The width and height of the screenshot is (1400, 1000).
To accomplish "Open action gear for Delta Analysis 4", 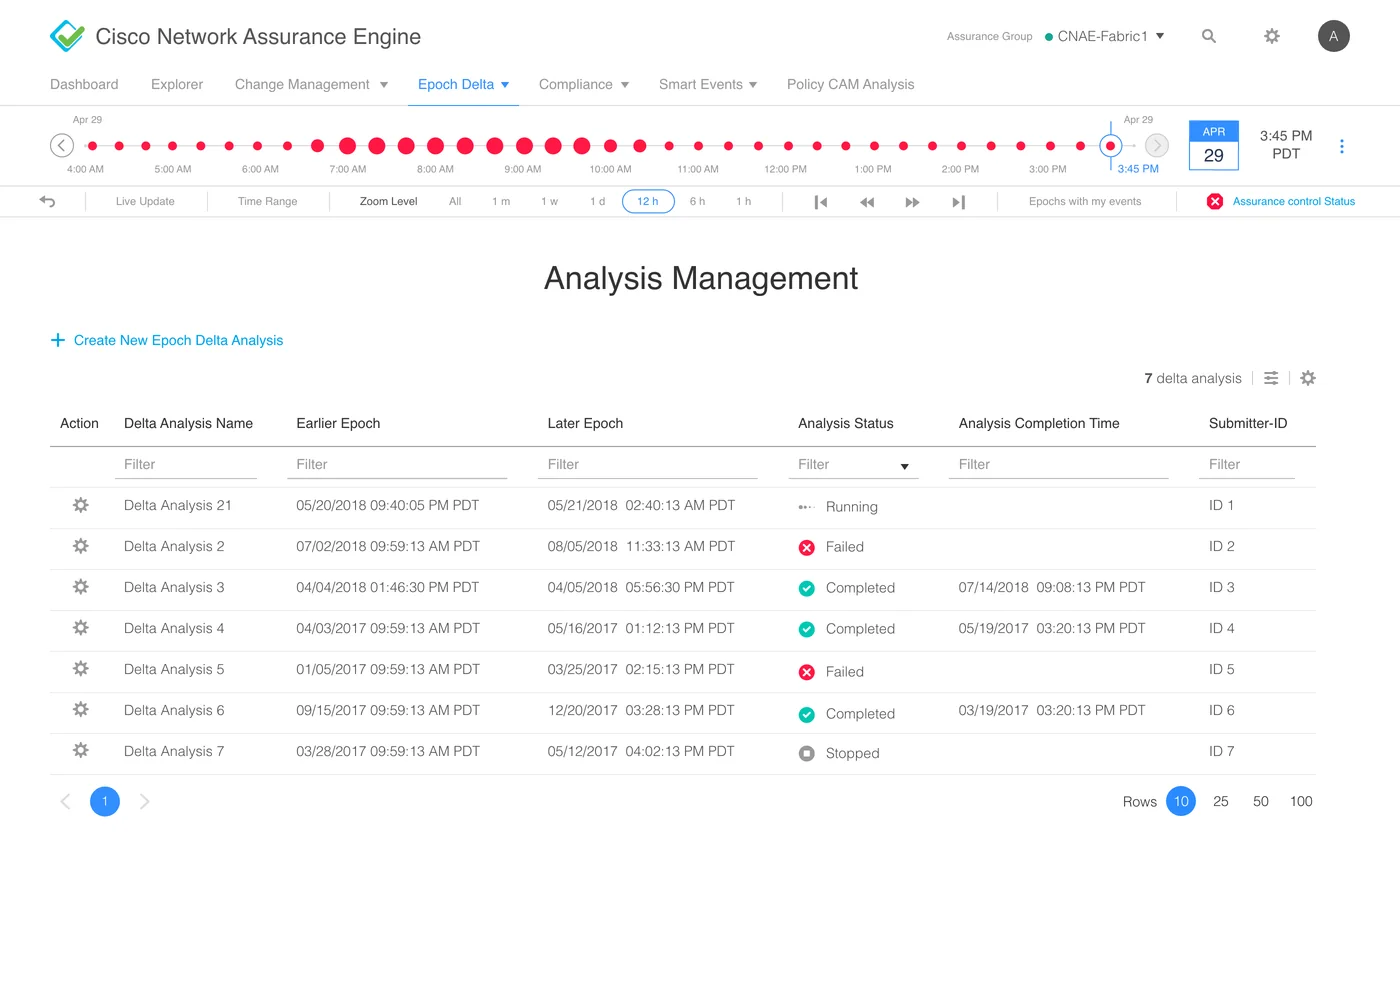I will click(81, 628).
